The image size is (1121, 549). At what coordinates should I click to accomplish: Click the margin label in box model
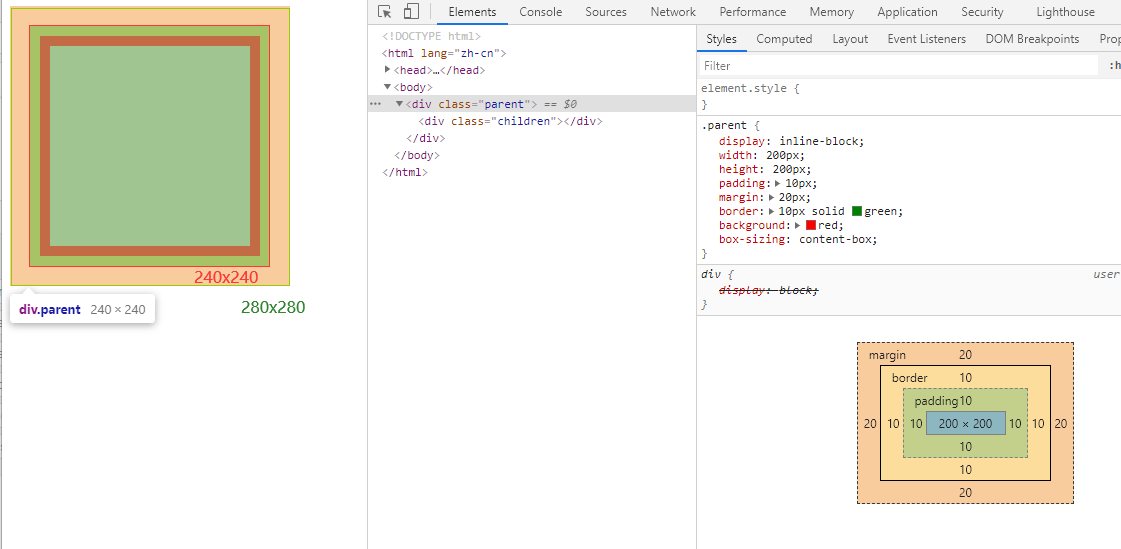(x=887, y=355)
